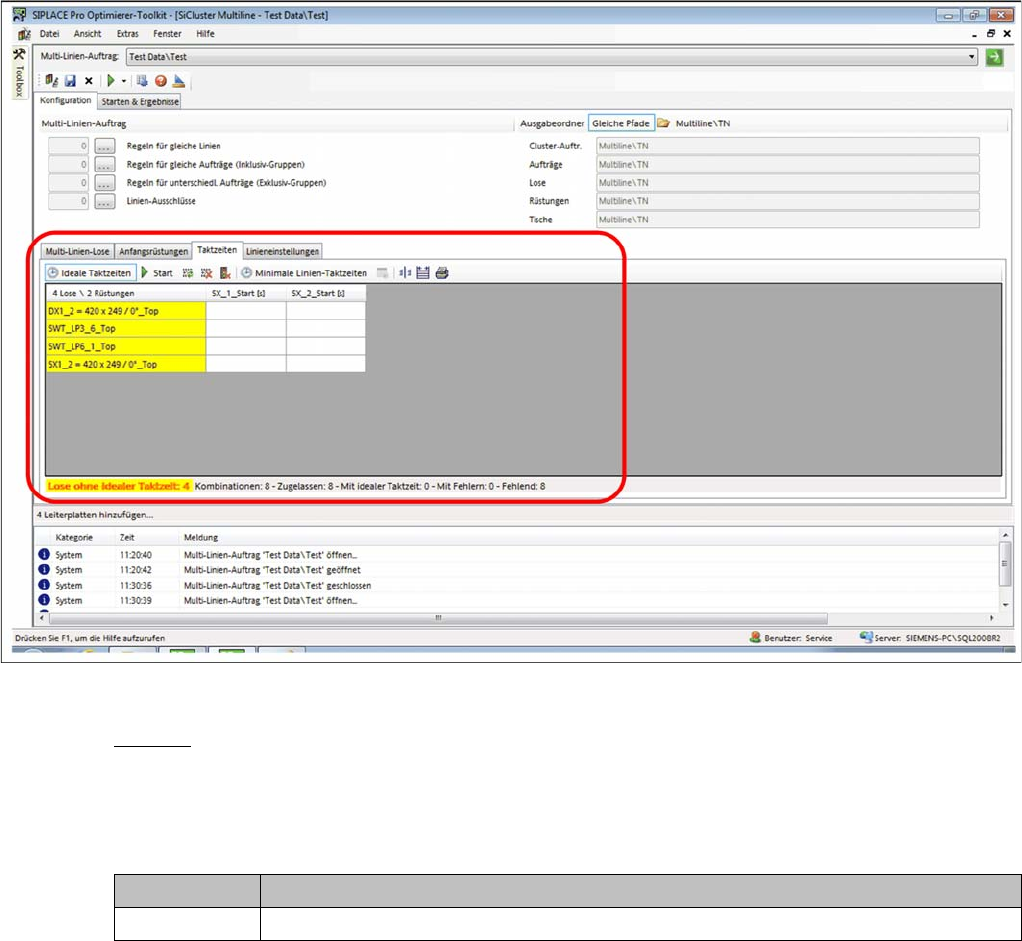This screenshot has width=1022, height=941.
Task: Select the SWT_LP3_6_Top row
Action: pyautogui.click(x=126, y=329)
